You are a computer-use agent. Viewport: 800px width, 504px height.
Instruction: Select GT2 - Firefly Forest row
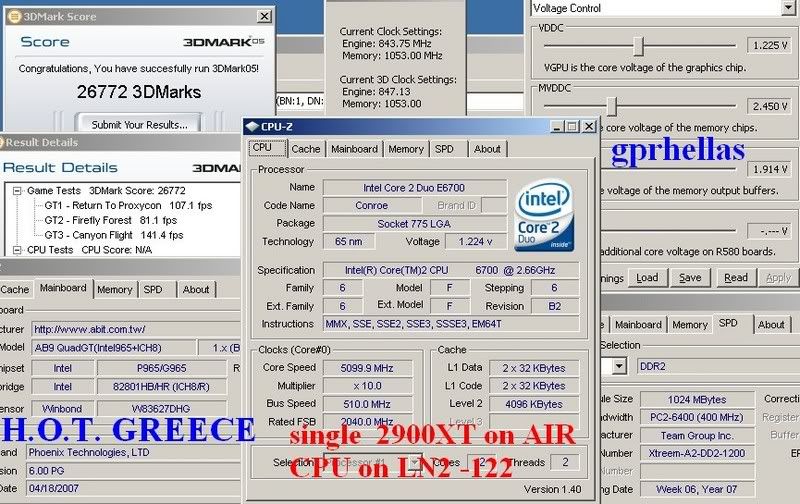111,220
